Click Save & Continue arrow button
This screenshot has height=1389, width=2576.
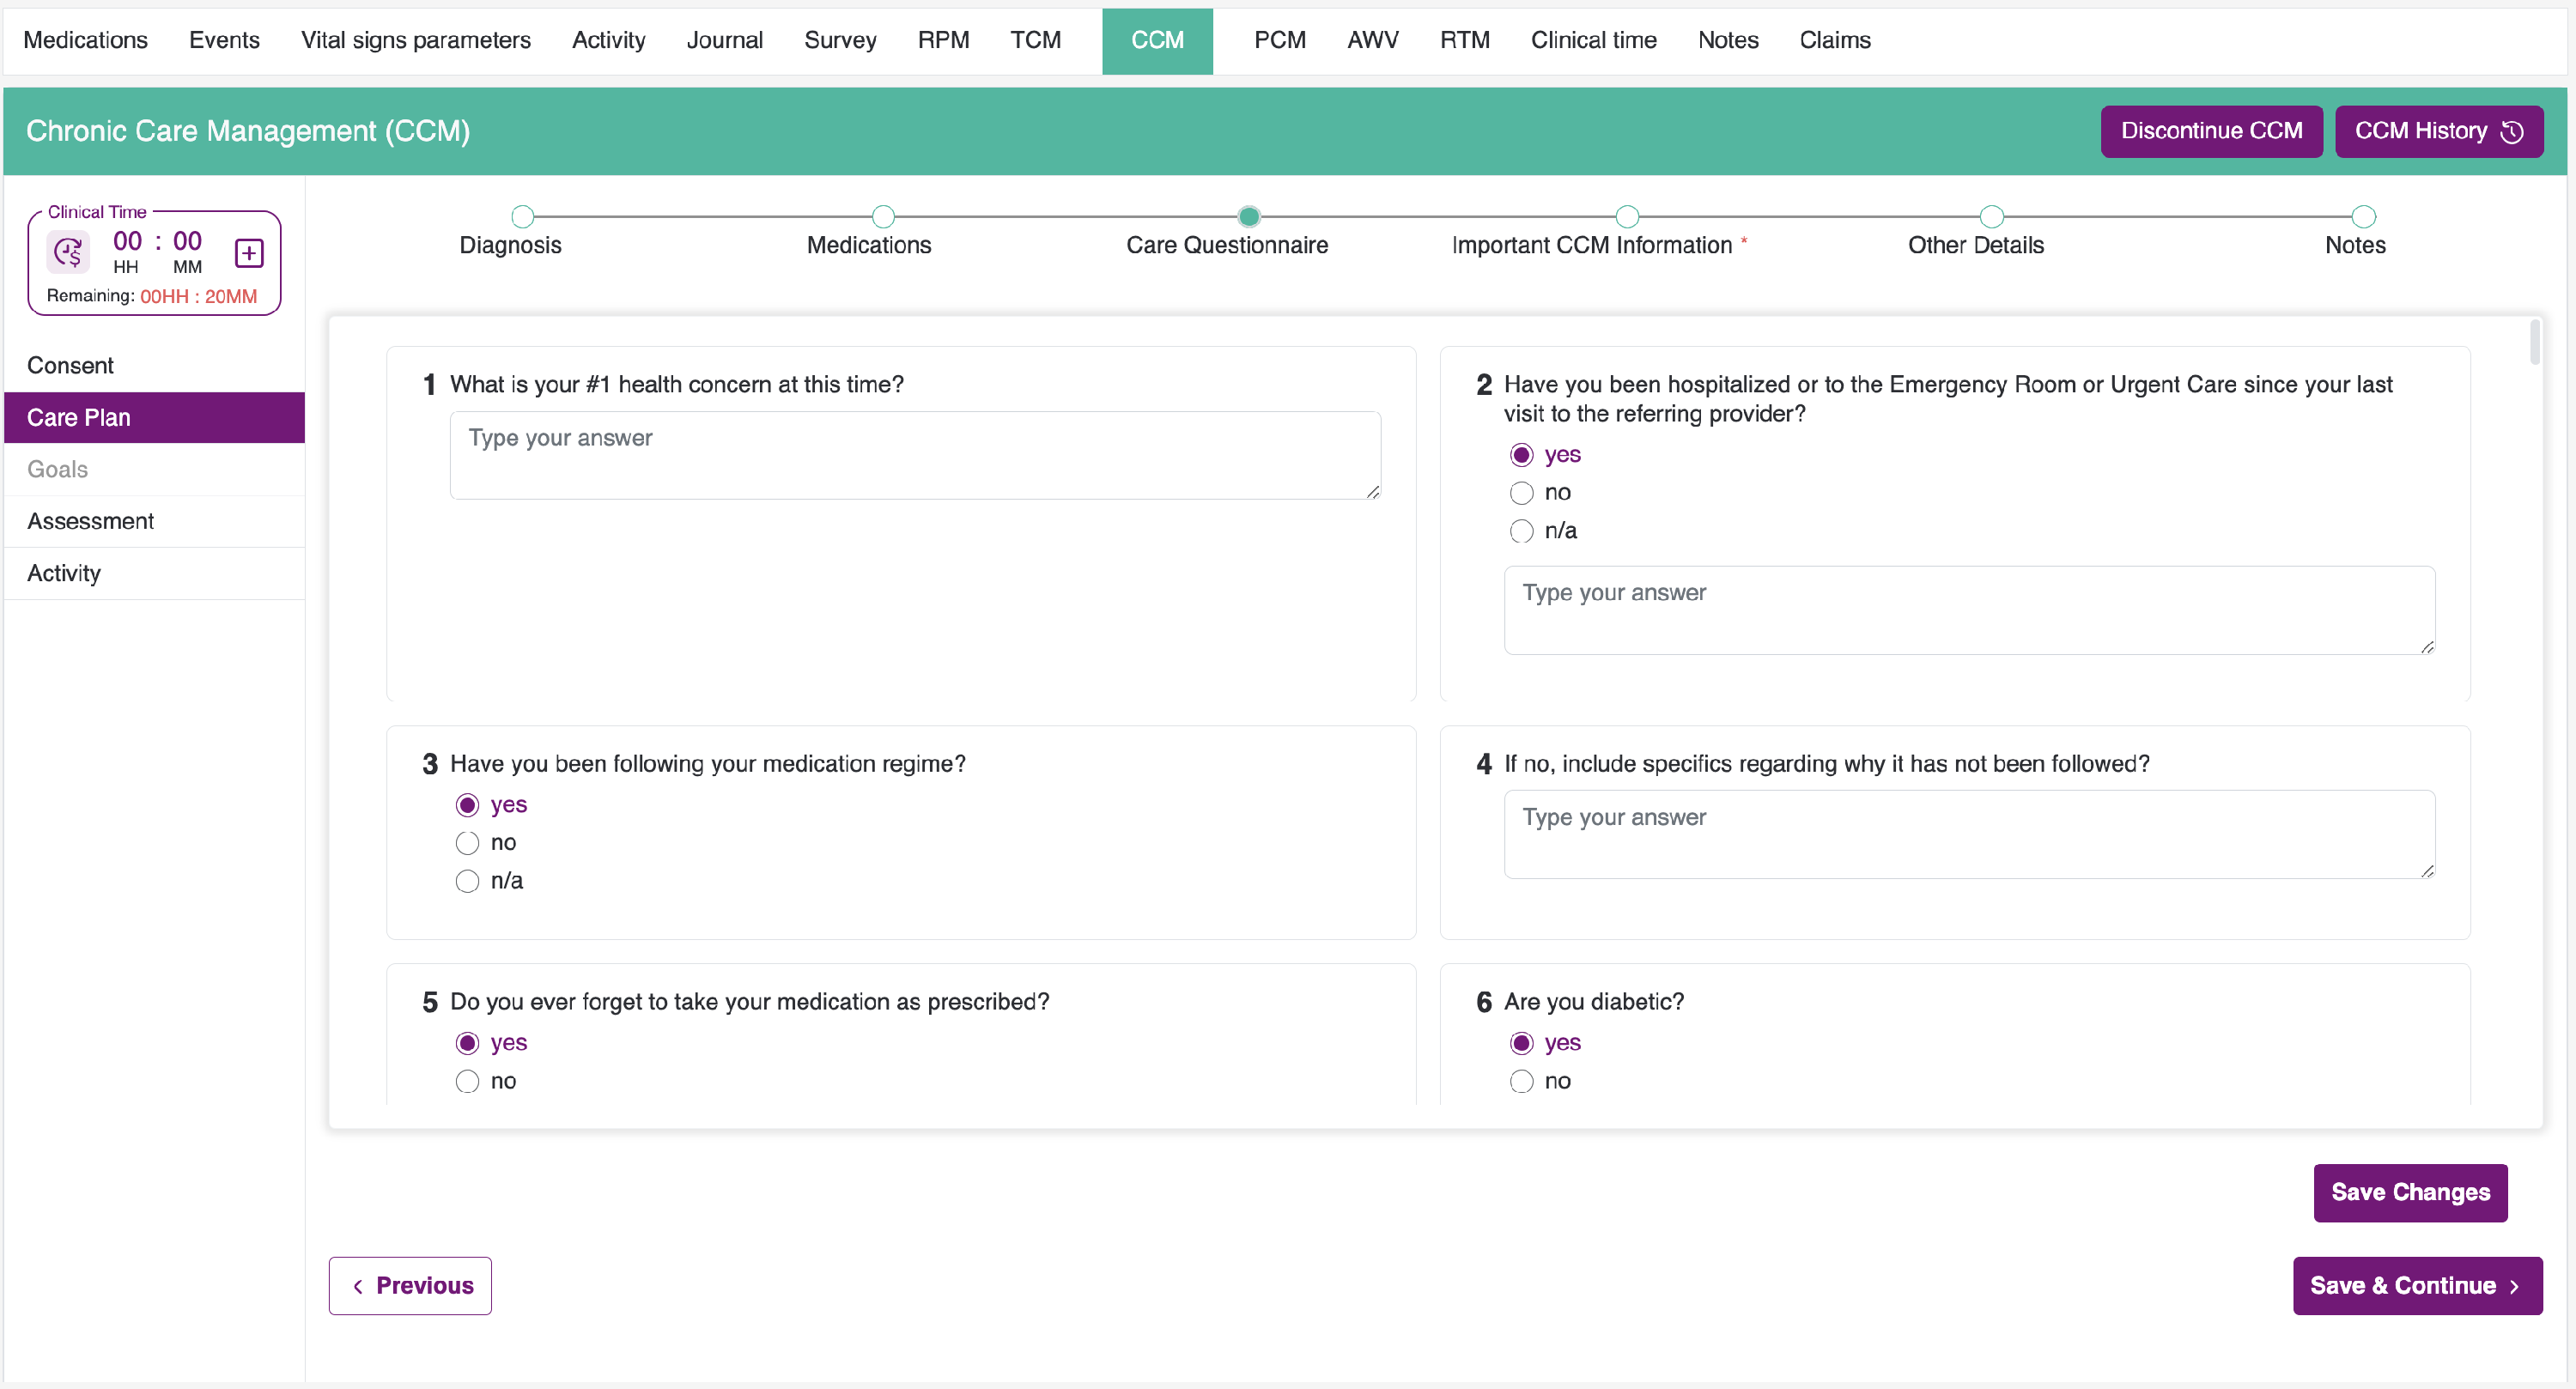click(x=2416, y=1285)
